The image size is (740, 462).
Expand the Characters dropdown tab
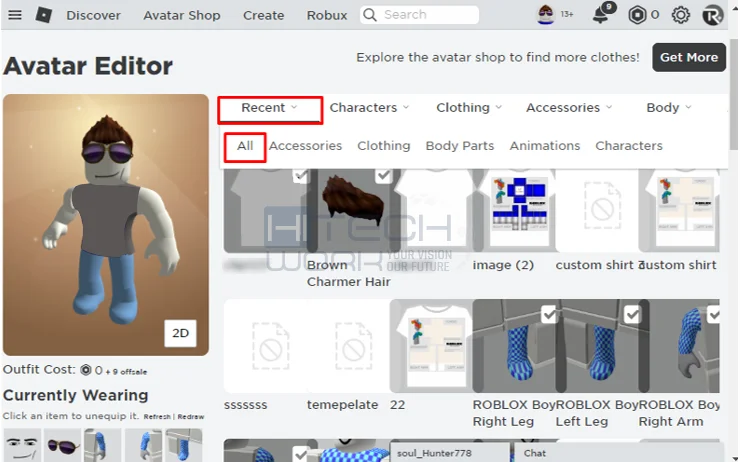click(369, 108)
